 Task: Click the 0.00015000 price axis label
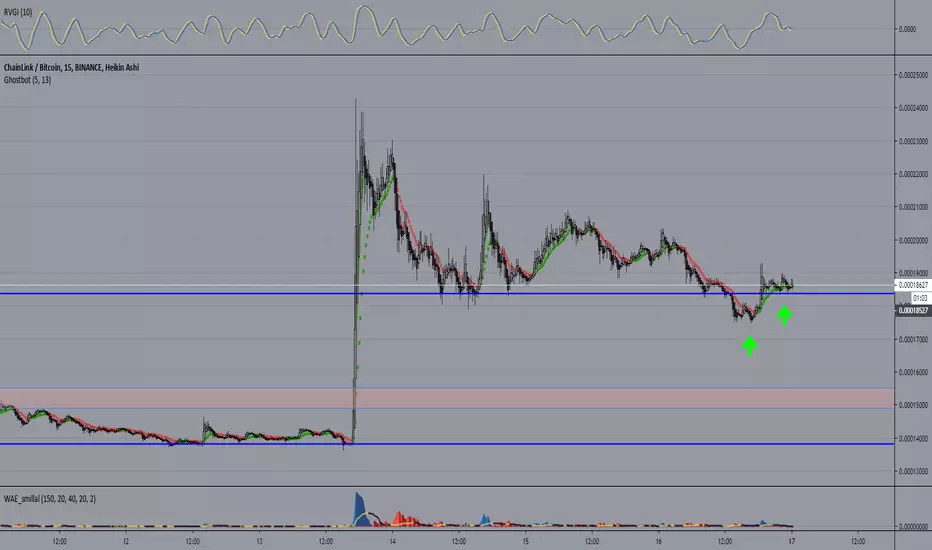click(x=913, y=405)
